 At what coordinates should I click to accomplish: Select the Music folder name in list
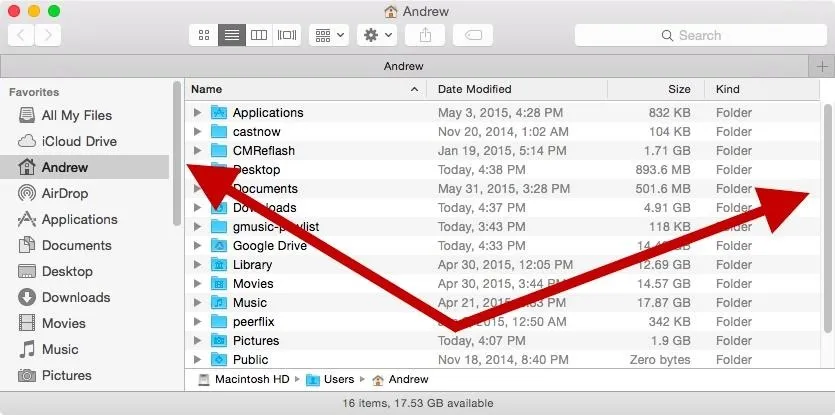250,303
